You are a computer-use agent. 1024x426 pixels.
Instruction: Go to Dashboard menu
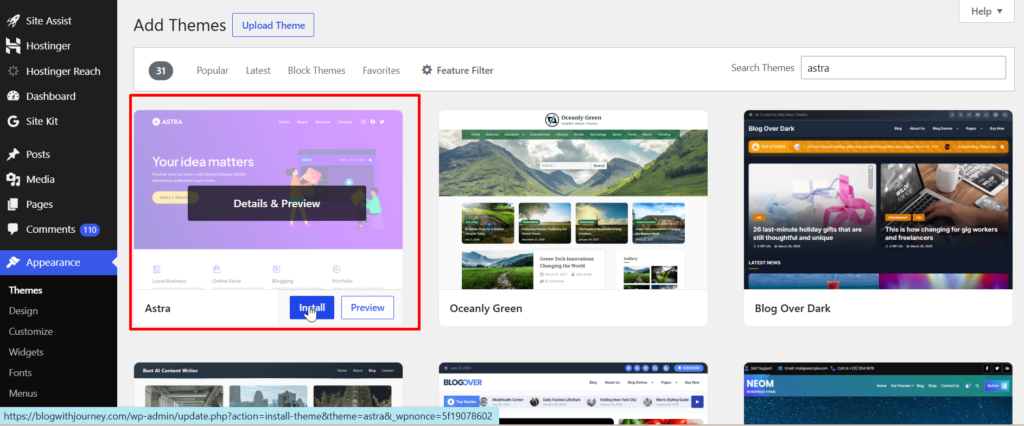click(x=51, y=96)
